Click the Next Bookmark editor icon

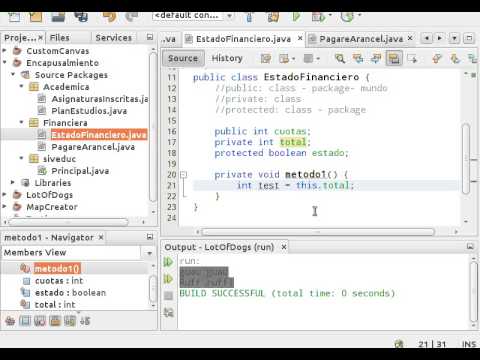click(x=455, y=59)
